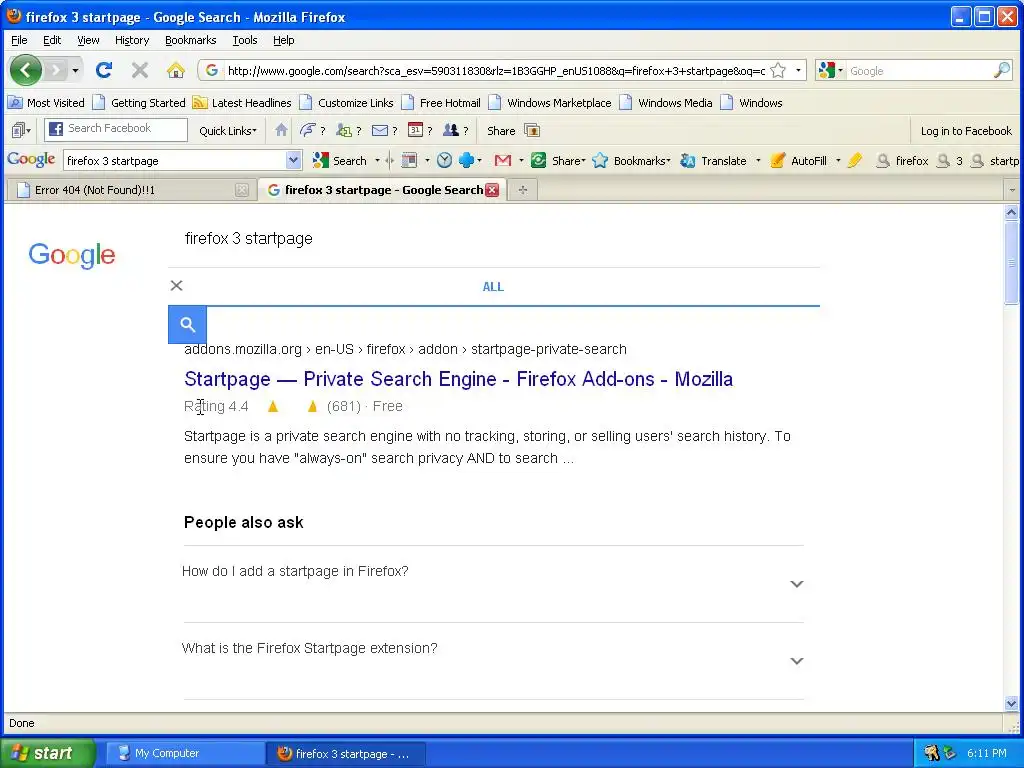The width and height of the screenshot is (1024, 768).
Task: Click the Google Toolbar clock icon
Action: (444, 160)
